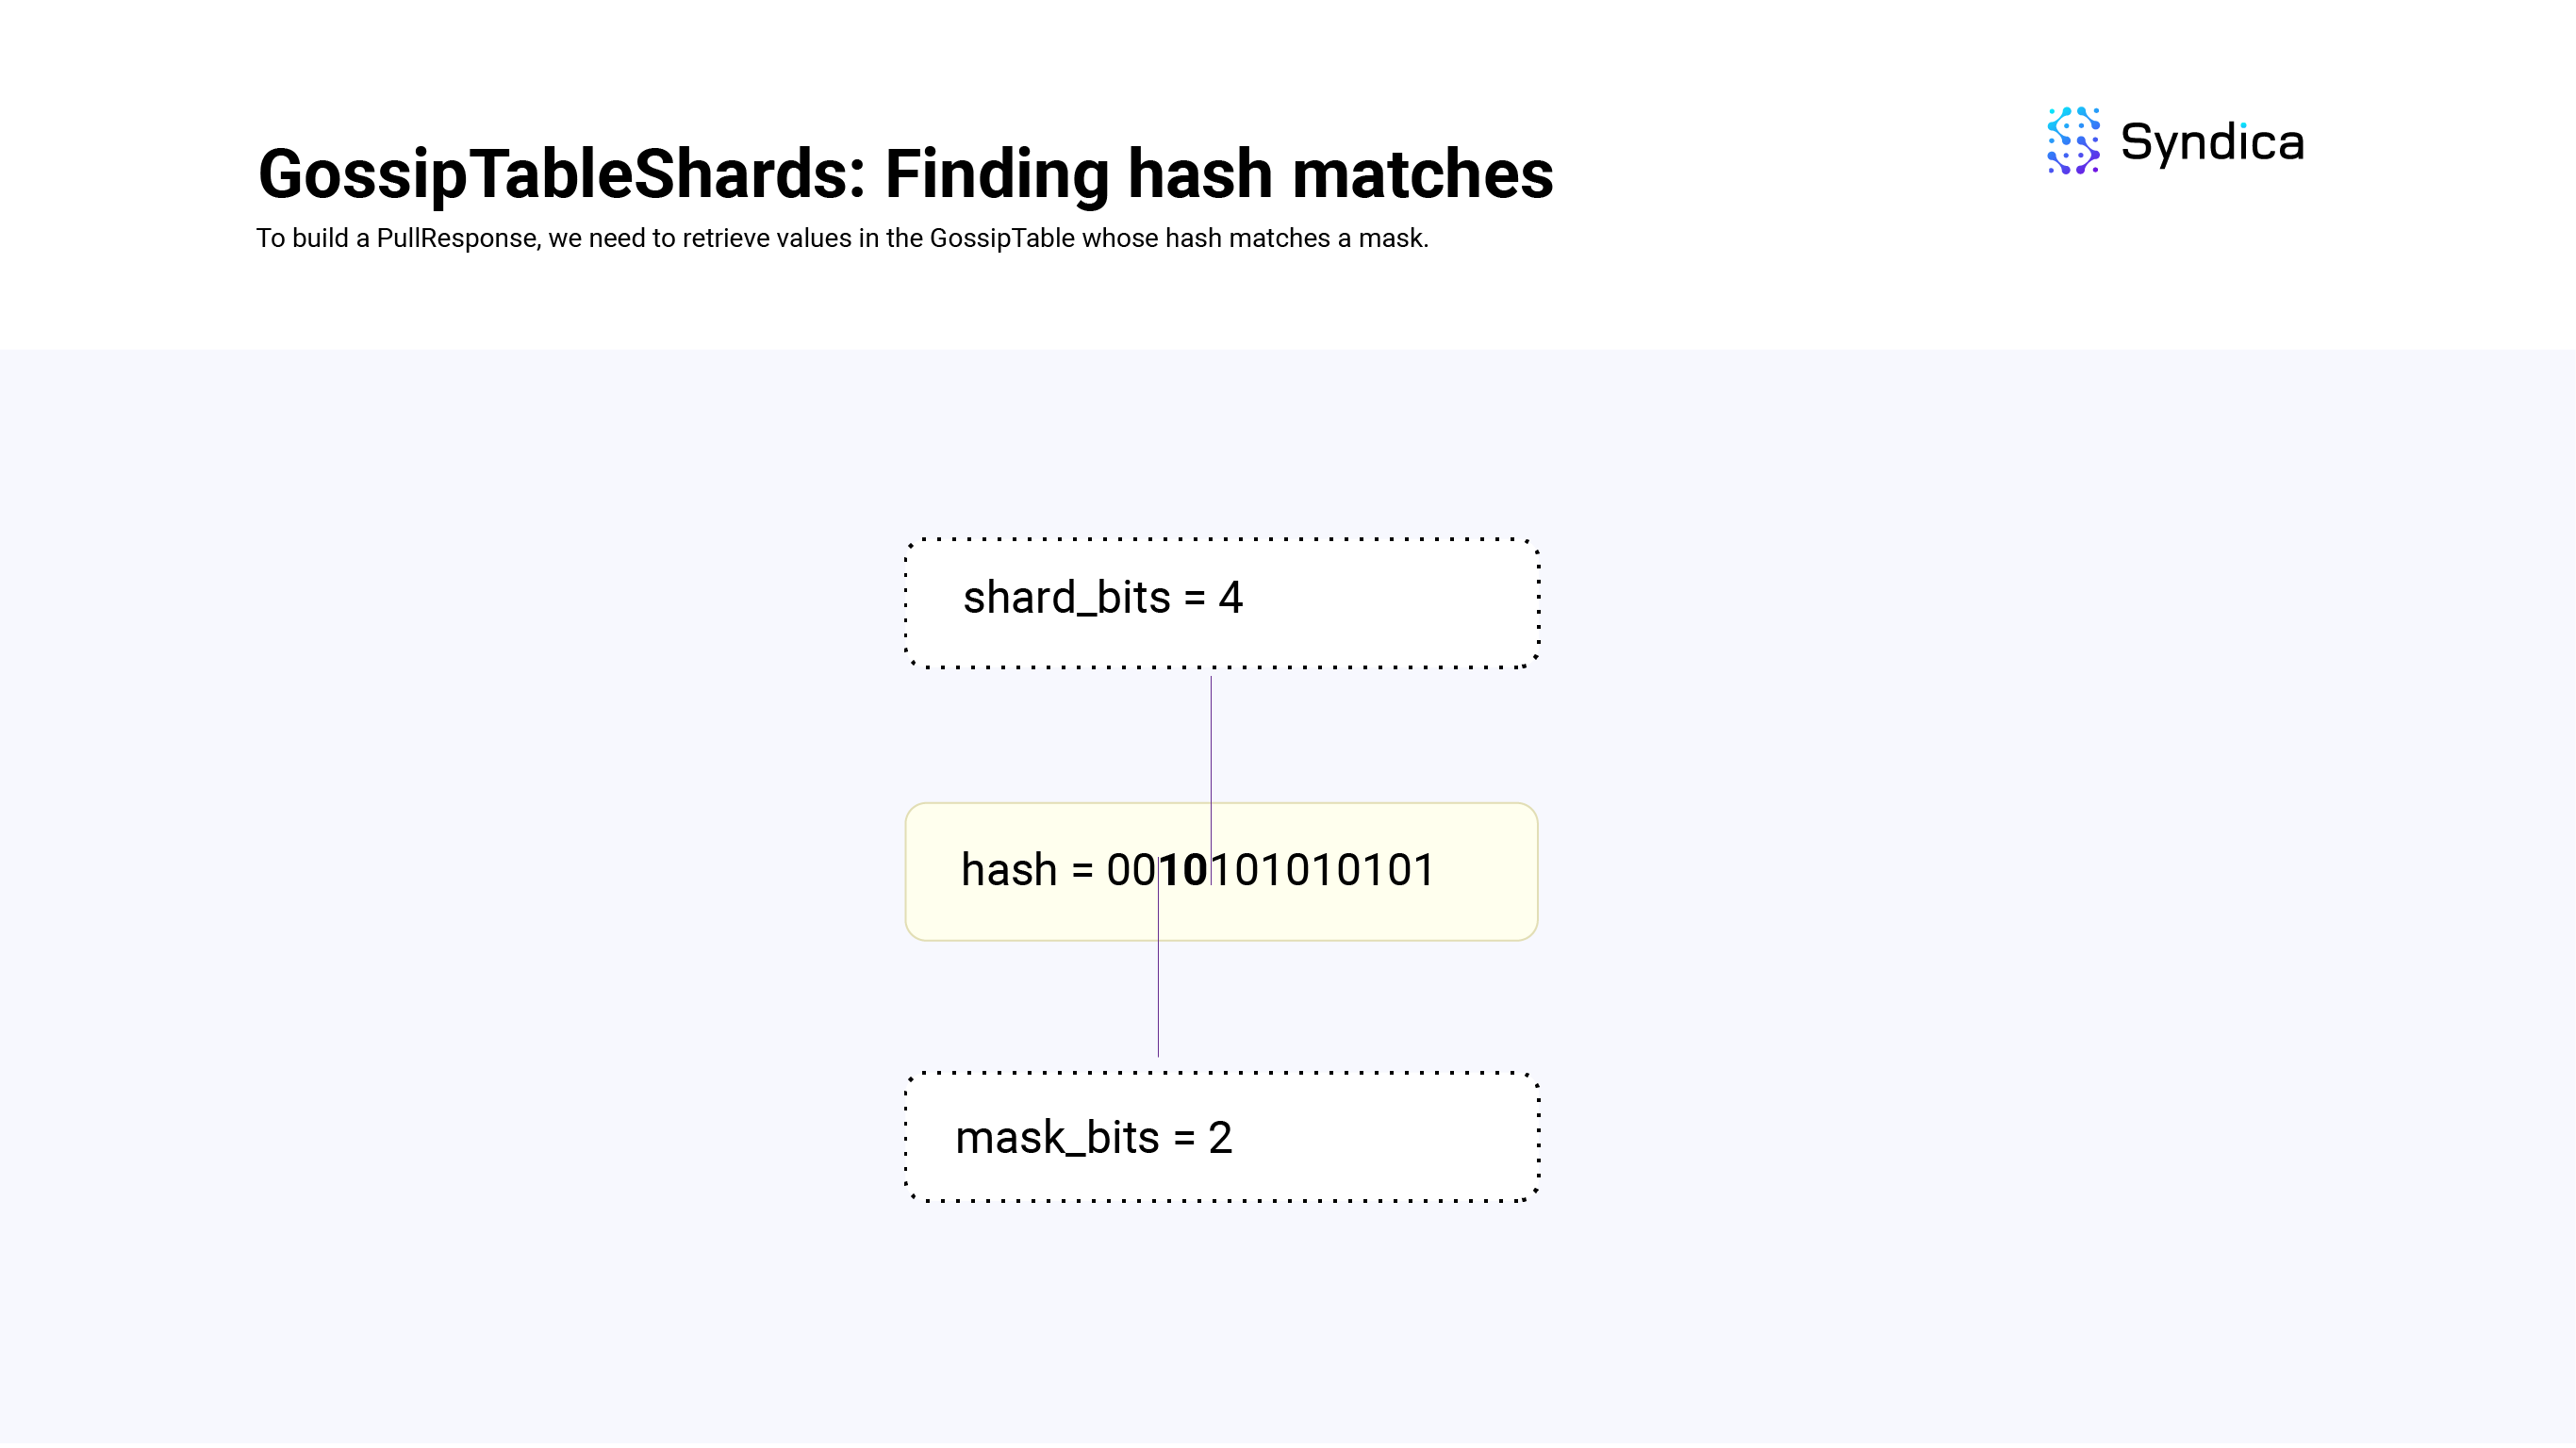
Task: Click 'Finding hash matches' in the heading
Action: point(1219,174)
